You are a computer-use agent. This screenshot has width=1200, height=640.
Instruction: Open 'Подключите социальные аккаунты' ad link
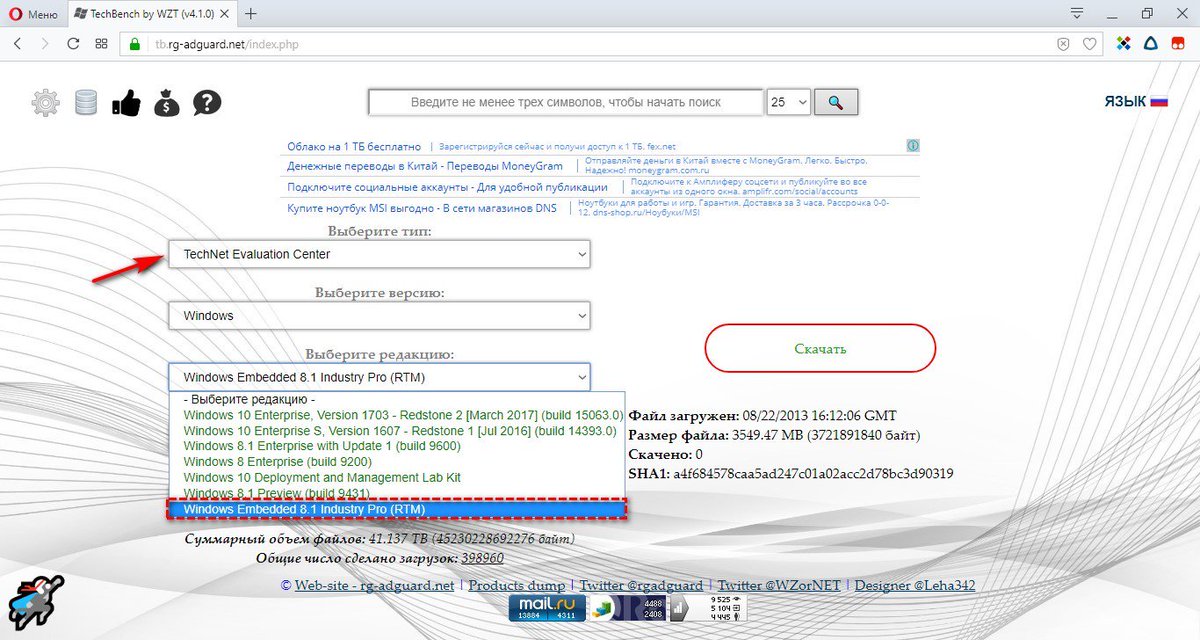[x=447, y=187]
